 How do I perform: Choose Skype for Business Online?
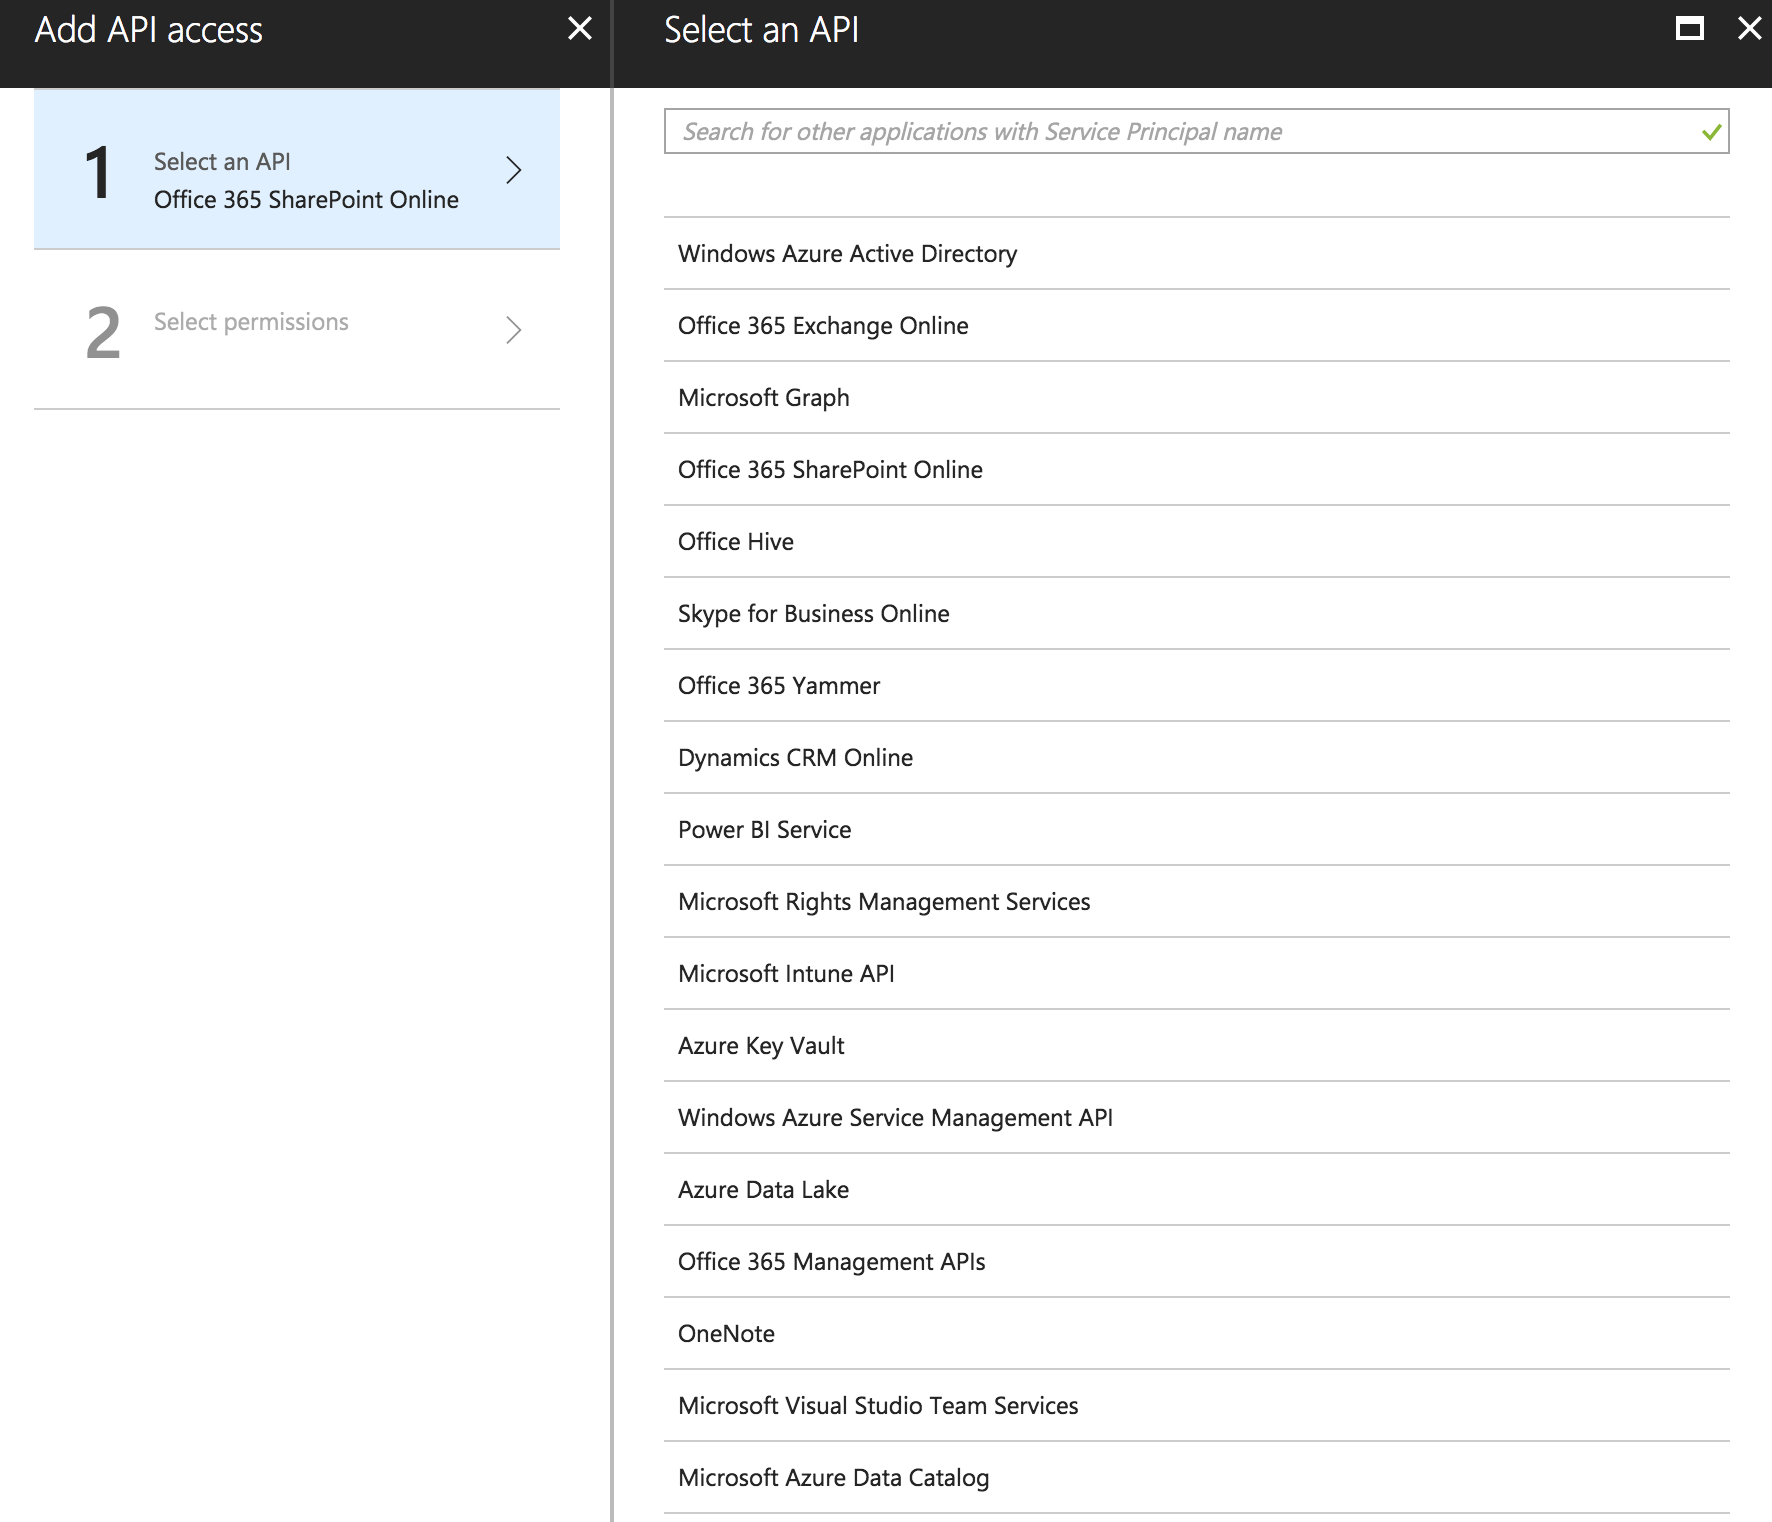coord(814,614)
